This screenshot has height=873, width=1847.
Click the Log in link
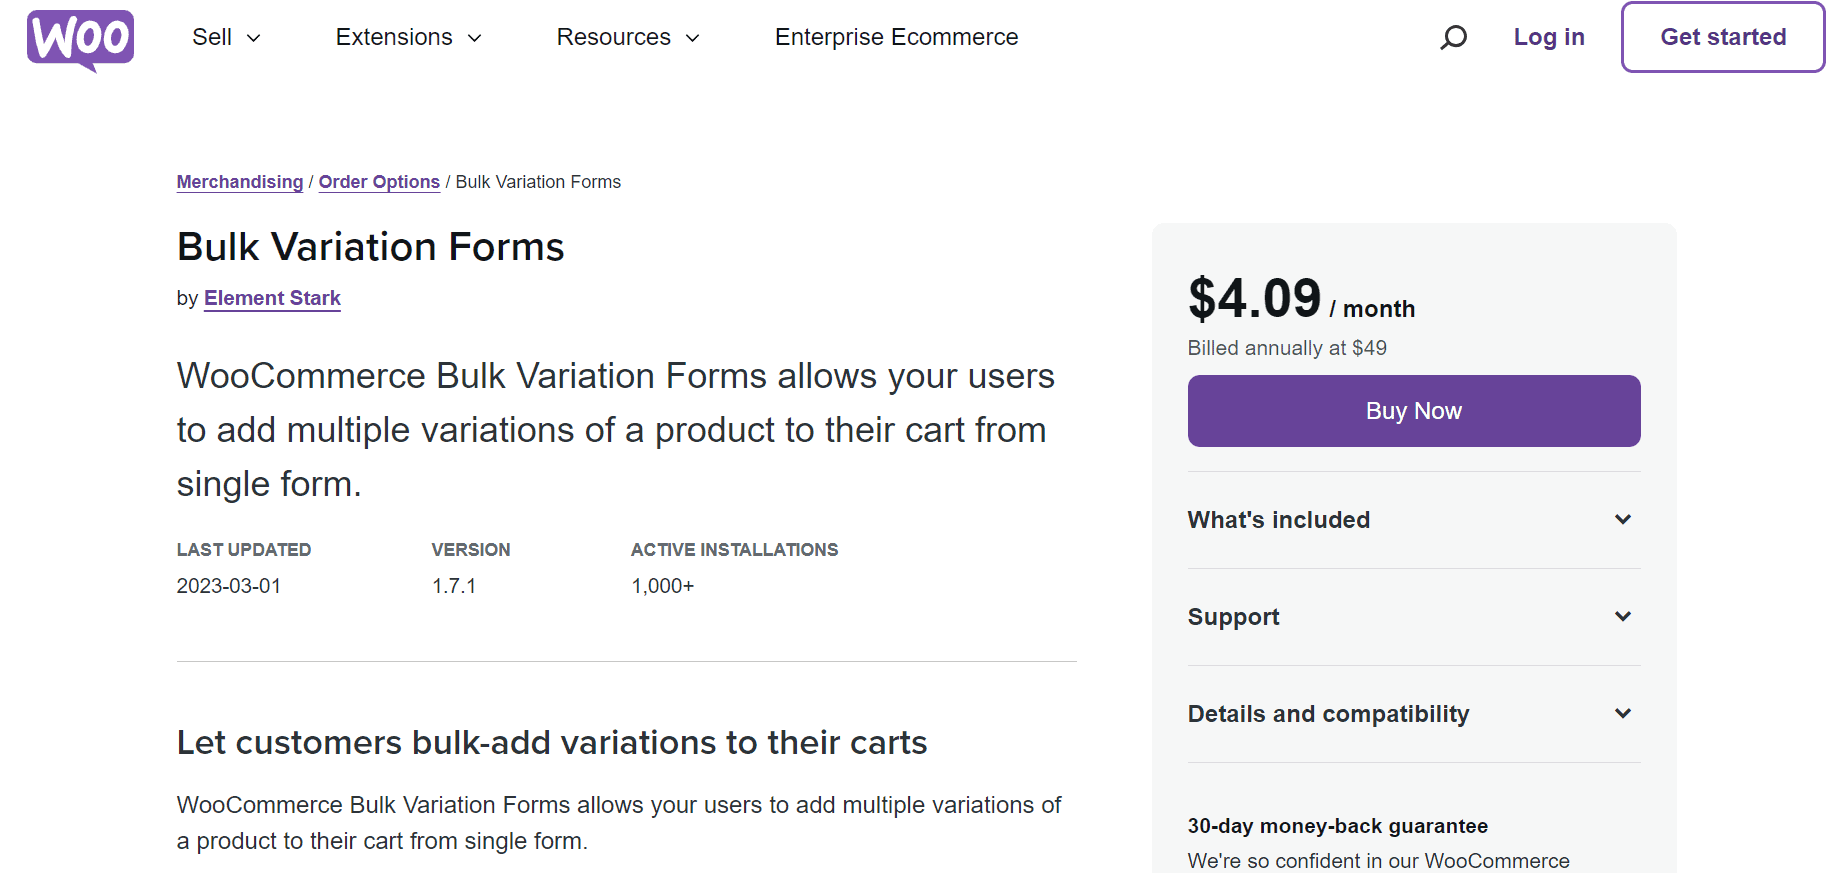1549,37
